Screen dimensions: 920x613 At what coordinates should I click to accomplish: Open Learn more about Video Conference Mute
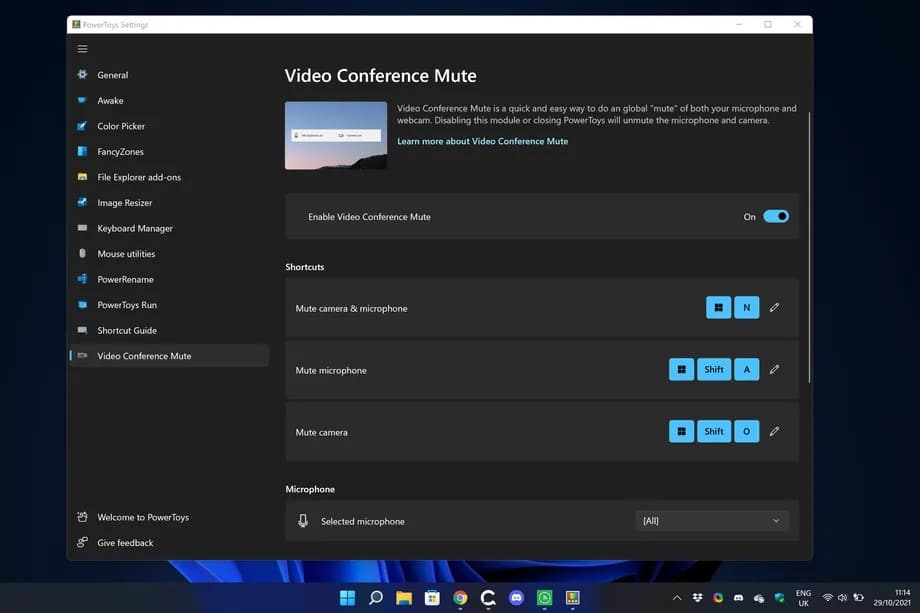[x=482, y=141]
